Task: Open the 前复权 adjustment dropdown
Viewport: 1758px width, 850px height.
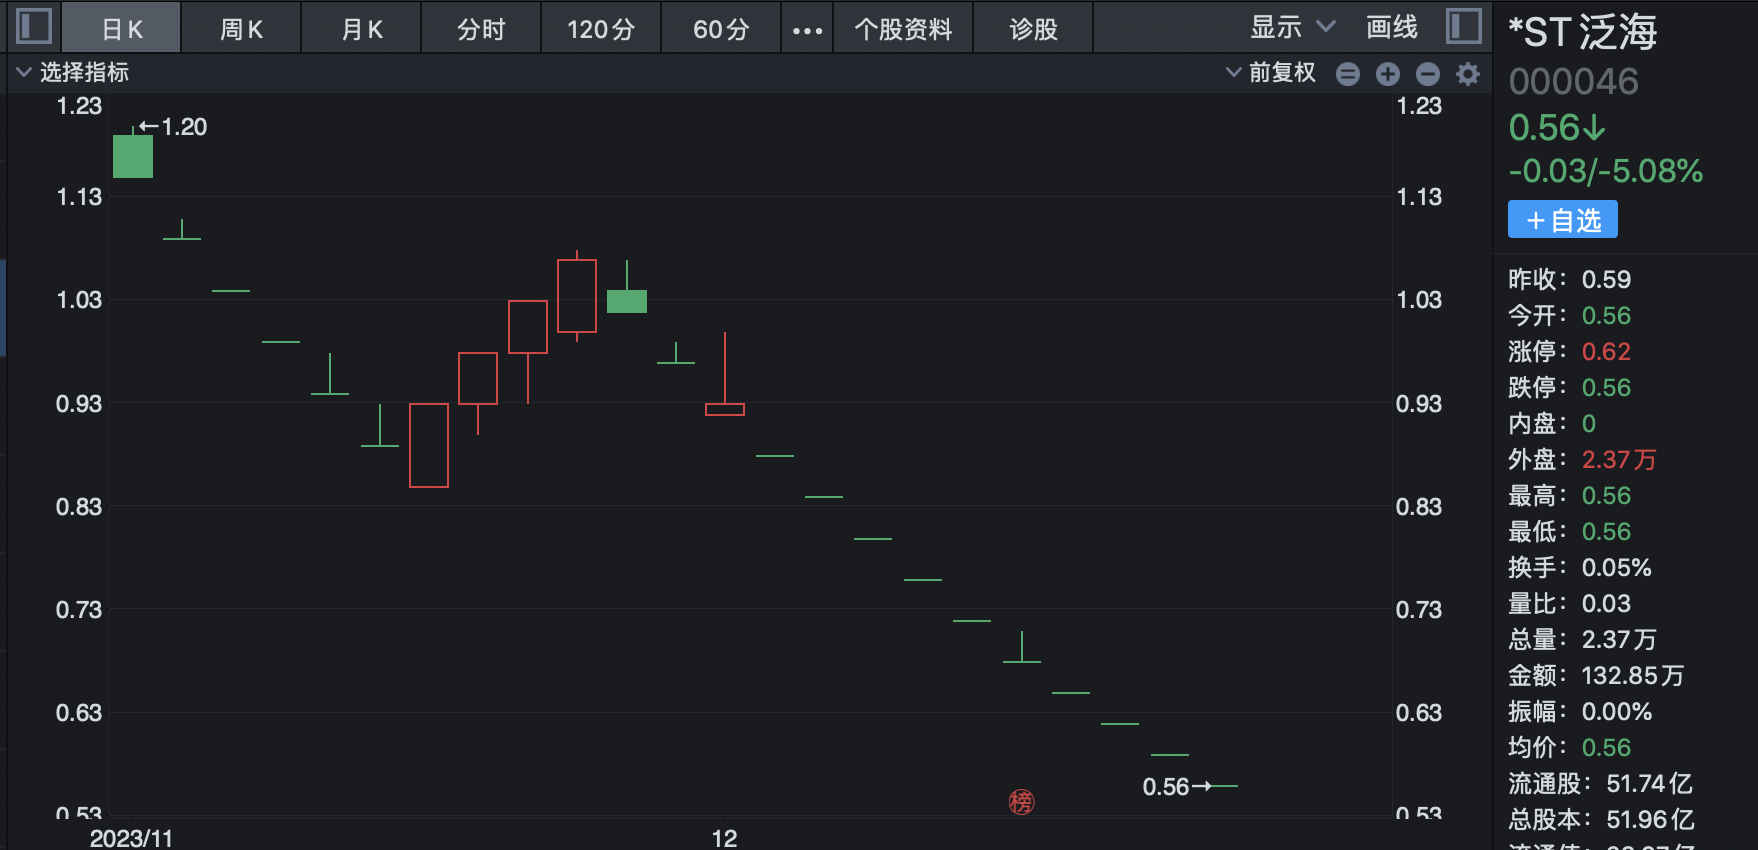Action: click(x=1271, y=73)
